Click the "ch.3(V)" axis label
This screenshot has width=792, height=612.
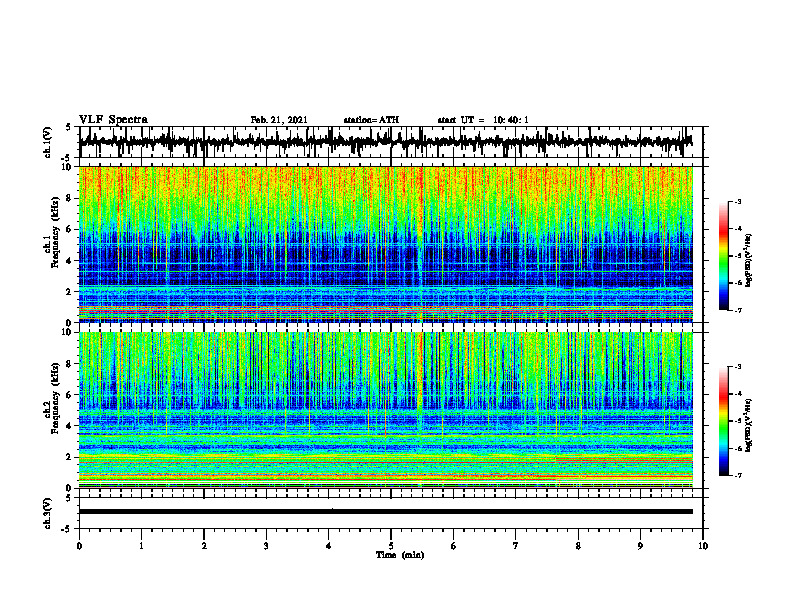click(48, 514)
